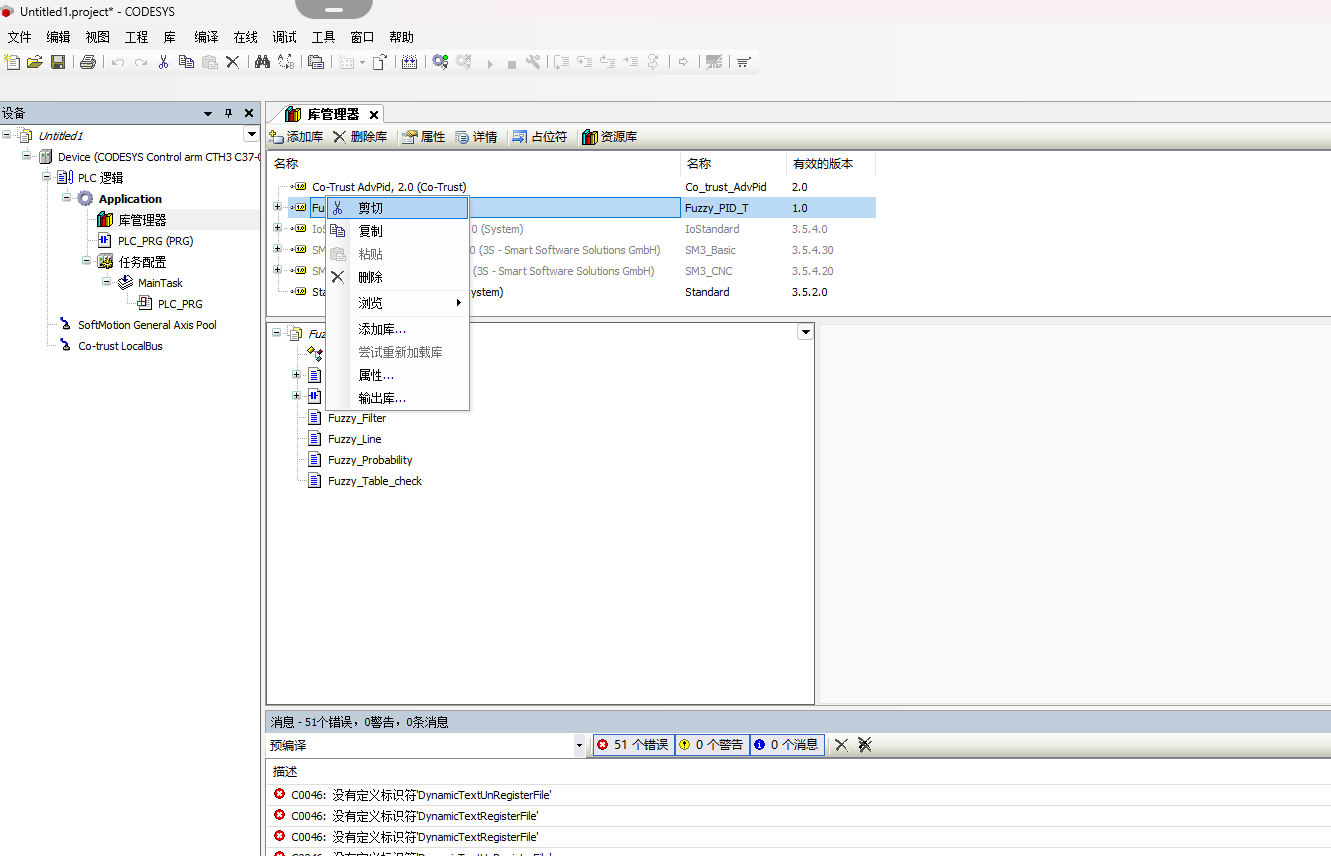Select the Fuzzy_Filter item
This screenshot has width=1331, height=856.
pos(357,418)
